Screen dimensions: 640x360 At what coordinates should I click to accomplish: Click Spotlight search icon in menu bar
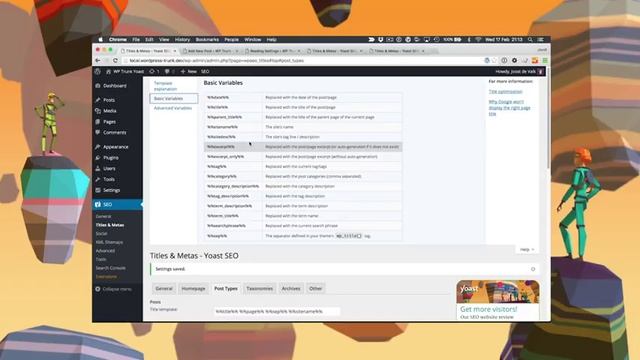(x=530, y=40)
